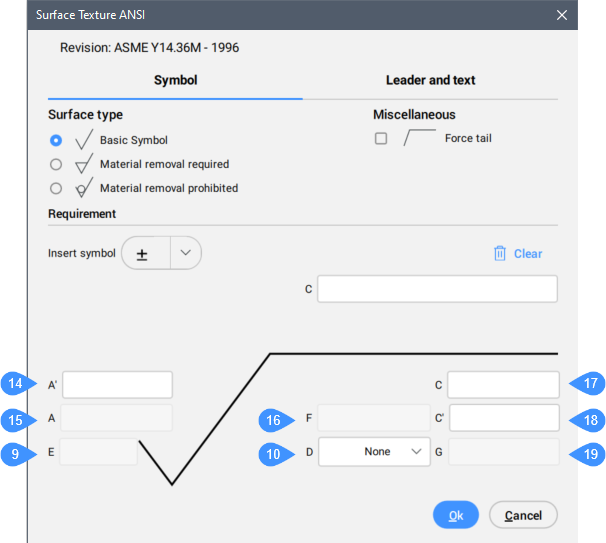Viewport: 606px width, 543px height.
Task: Close the Surface Texture ANSI dialog
Action: (562, 16)
